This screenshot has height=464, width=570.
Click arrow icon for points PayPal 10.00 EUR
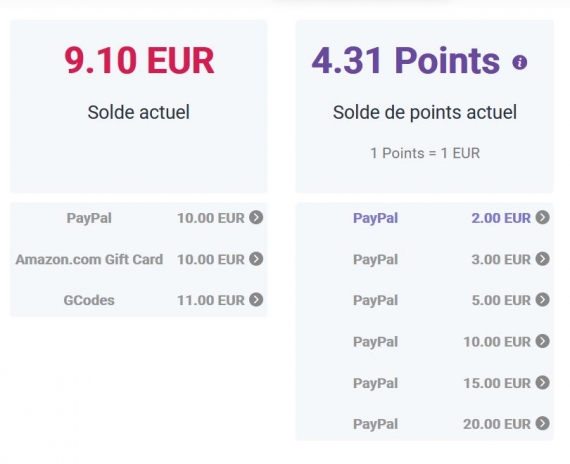[x=542, y=341]
